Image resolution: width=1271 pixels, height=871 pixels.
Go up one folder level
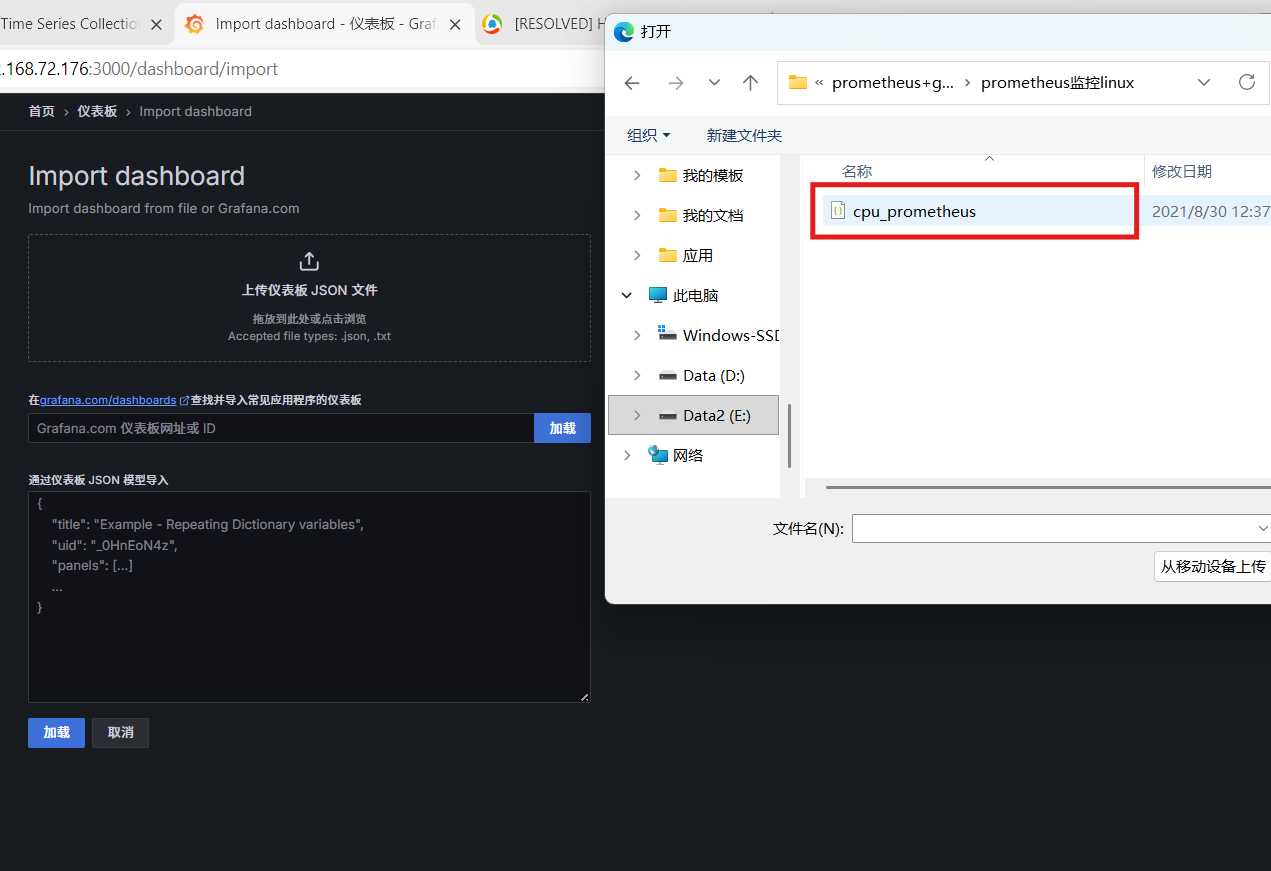(x=750, y=83)
